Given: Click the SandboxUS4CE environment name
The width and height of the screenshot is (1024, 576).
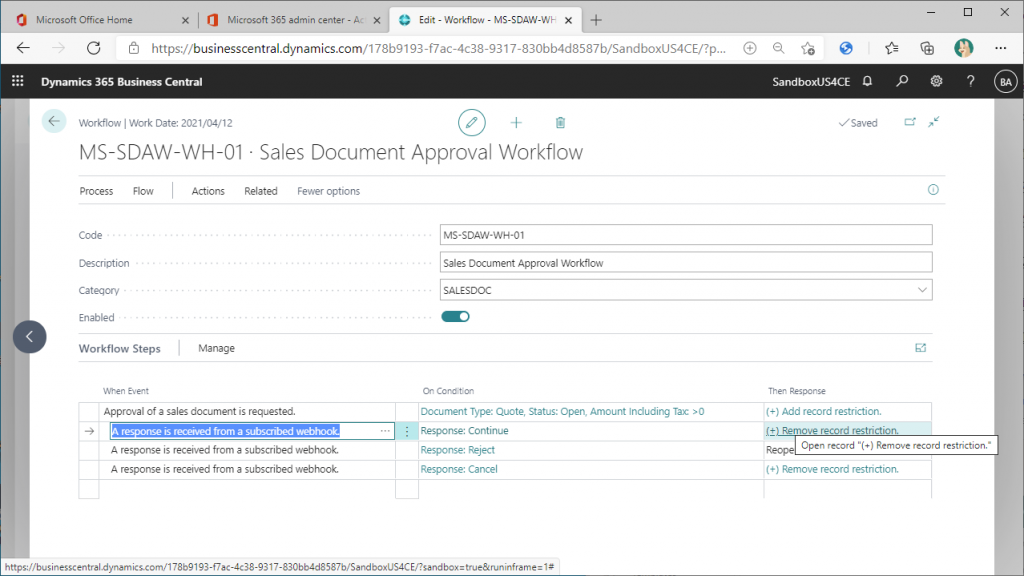Looking at the screenshot, I should (x=811, y=82).
